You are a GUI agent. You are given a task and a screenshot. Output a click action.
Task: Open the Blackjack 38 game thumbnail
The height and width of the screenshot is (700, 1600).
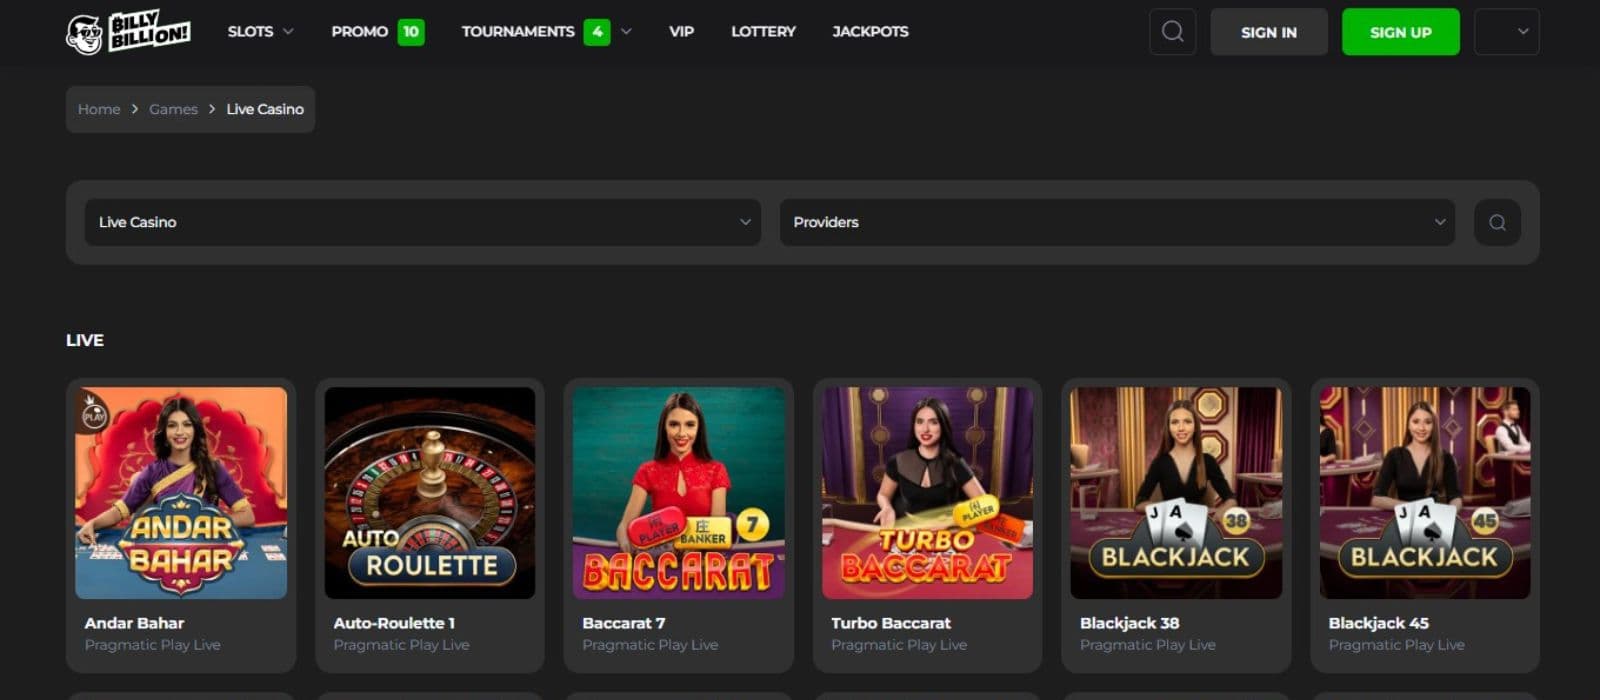coord(1176,493)
